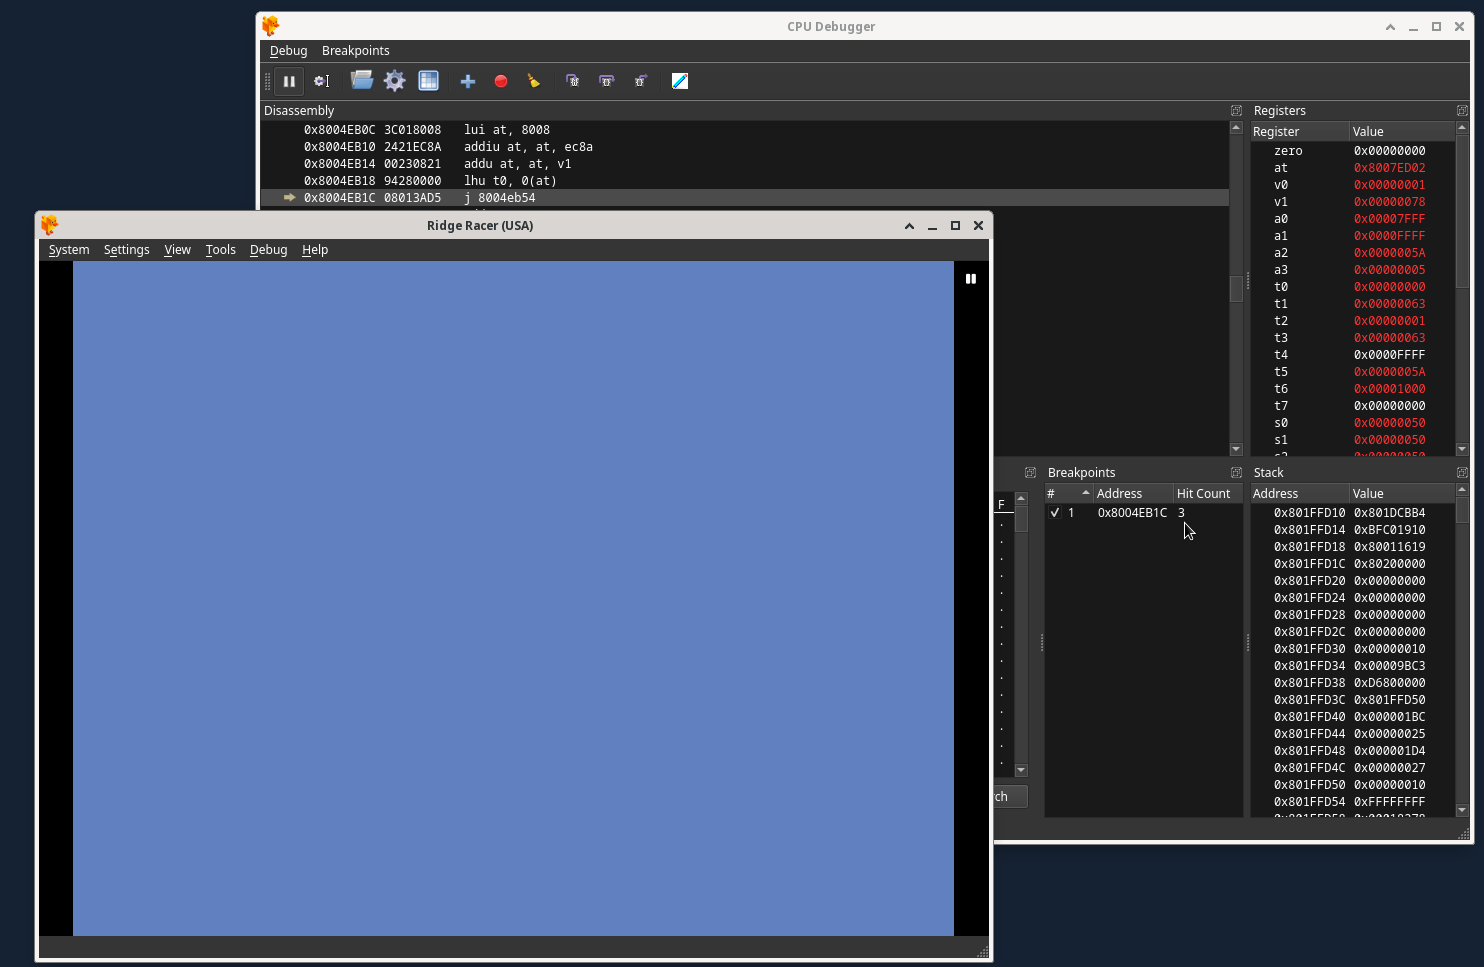
Task: Click the memory grid icon in the debugger toolbar
Action: pos(428,81)
